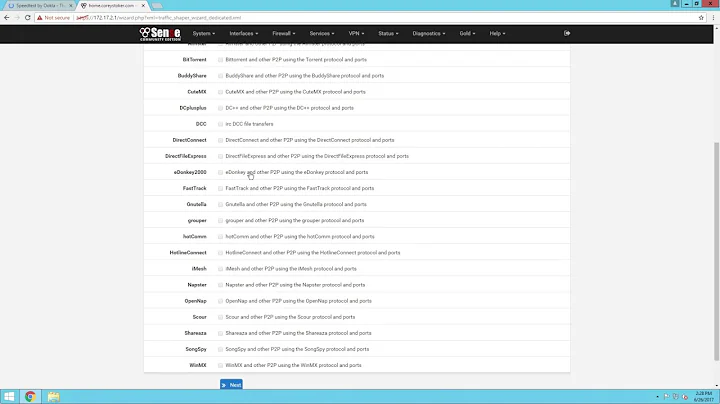Open Windows Start button

(x=9, y=396)
